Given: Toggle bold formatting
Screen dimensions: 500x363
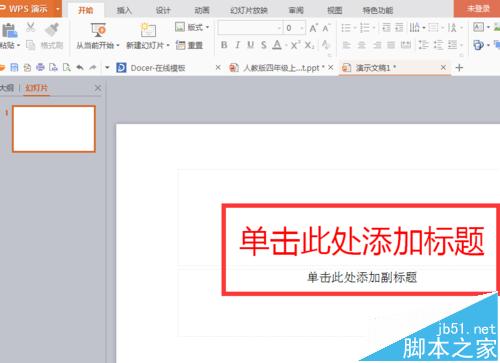Looking at the screenshot, I should click(224, 45).
